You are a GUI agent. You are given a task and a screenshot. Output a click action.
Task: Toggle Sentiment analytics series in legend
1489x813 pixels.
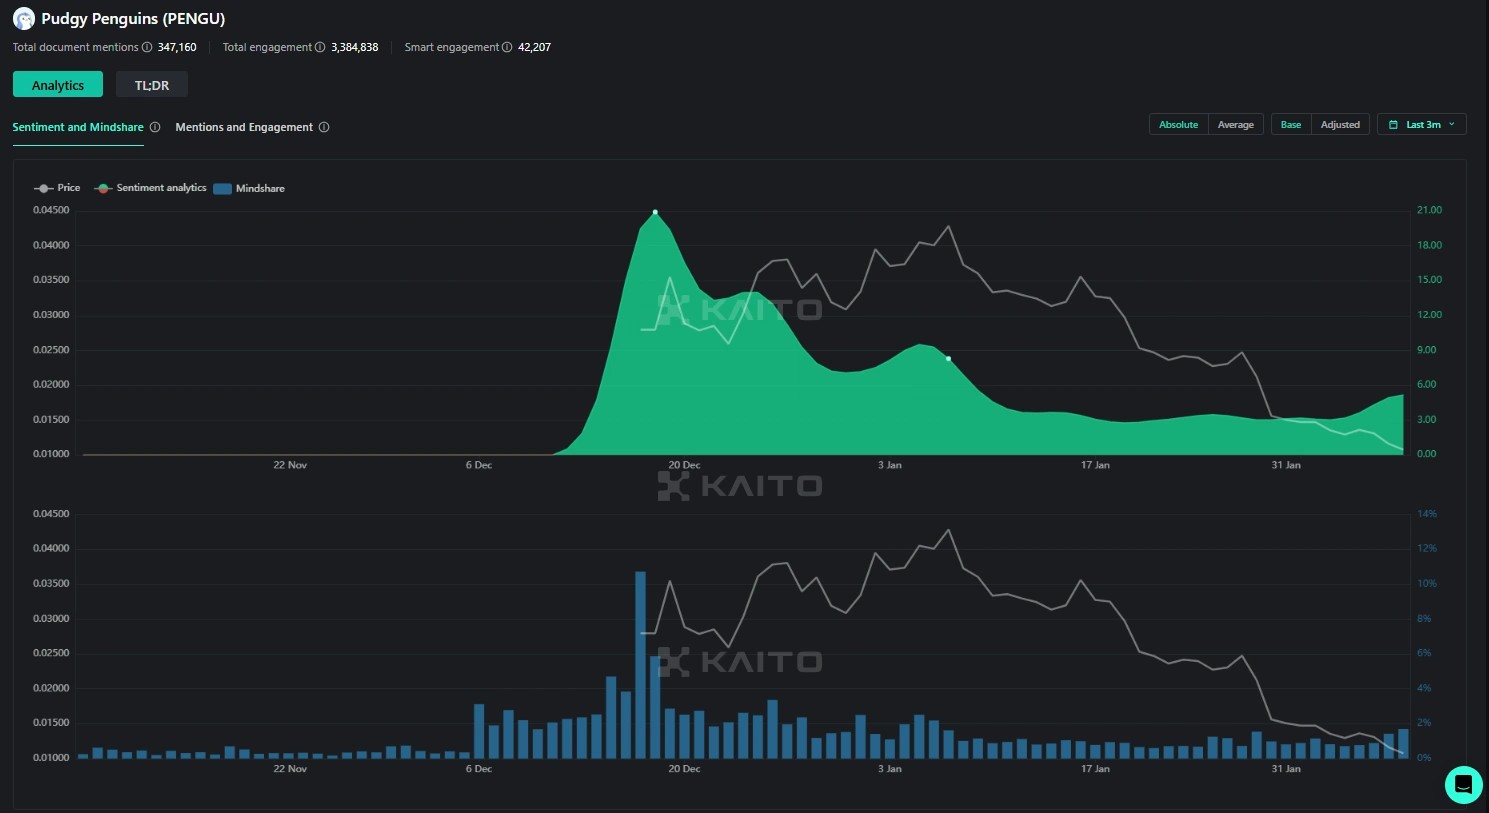(x=151, y=188)
